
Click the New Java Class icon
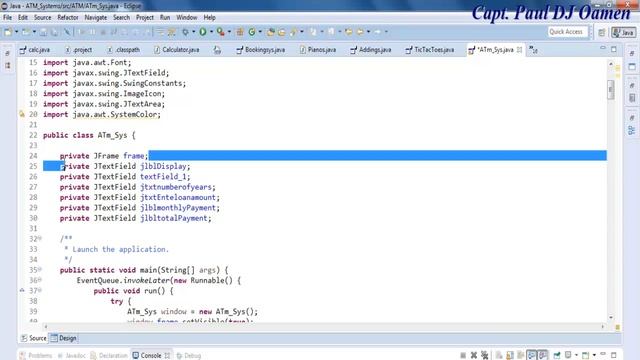[252, 32]
